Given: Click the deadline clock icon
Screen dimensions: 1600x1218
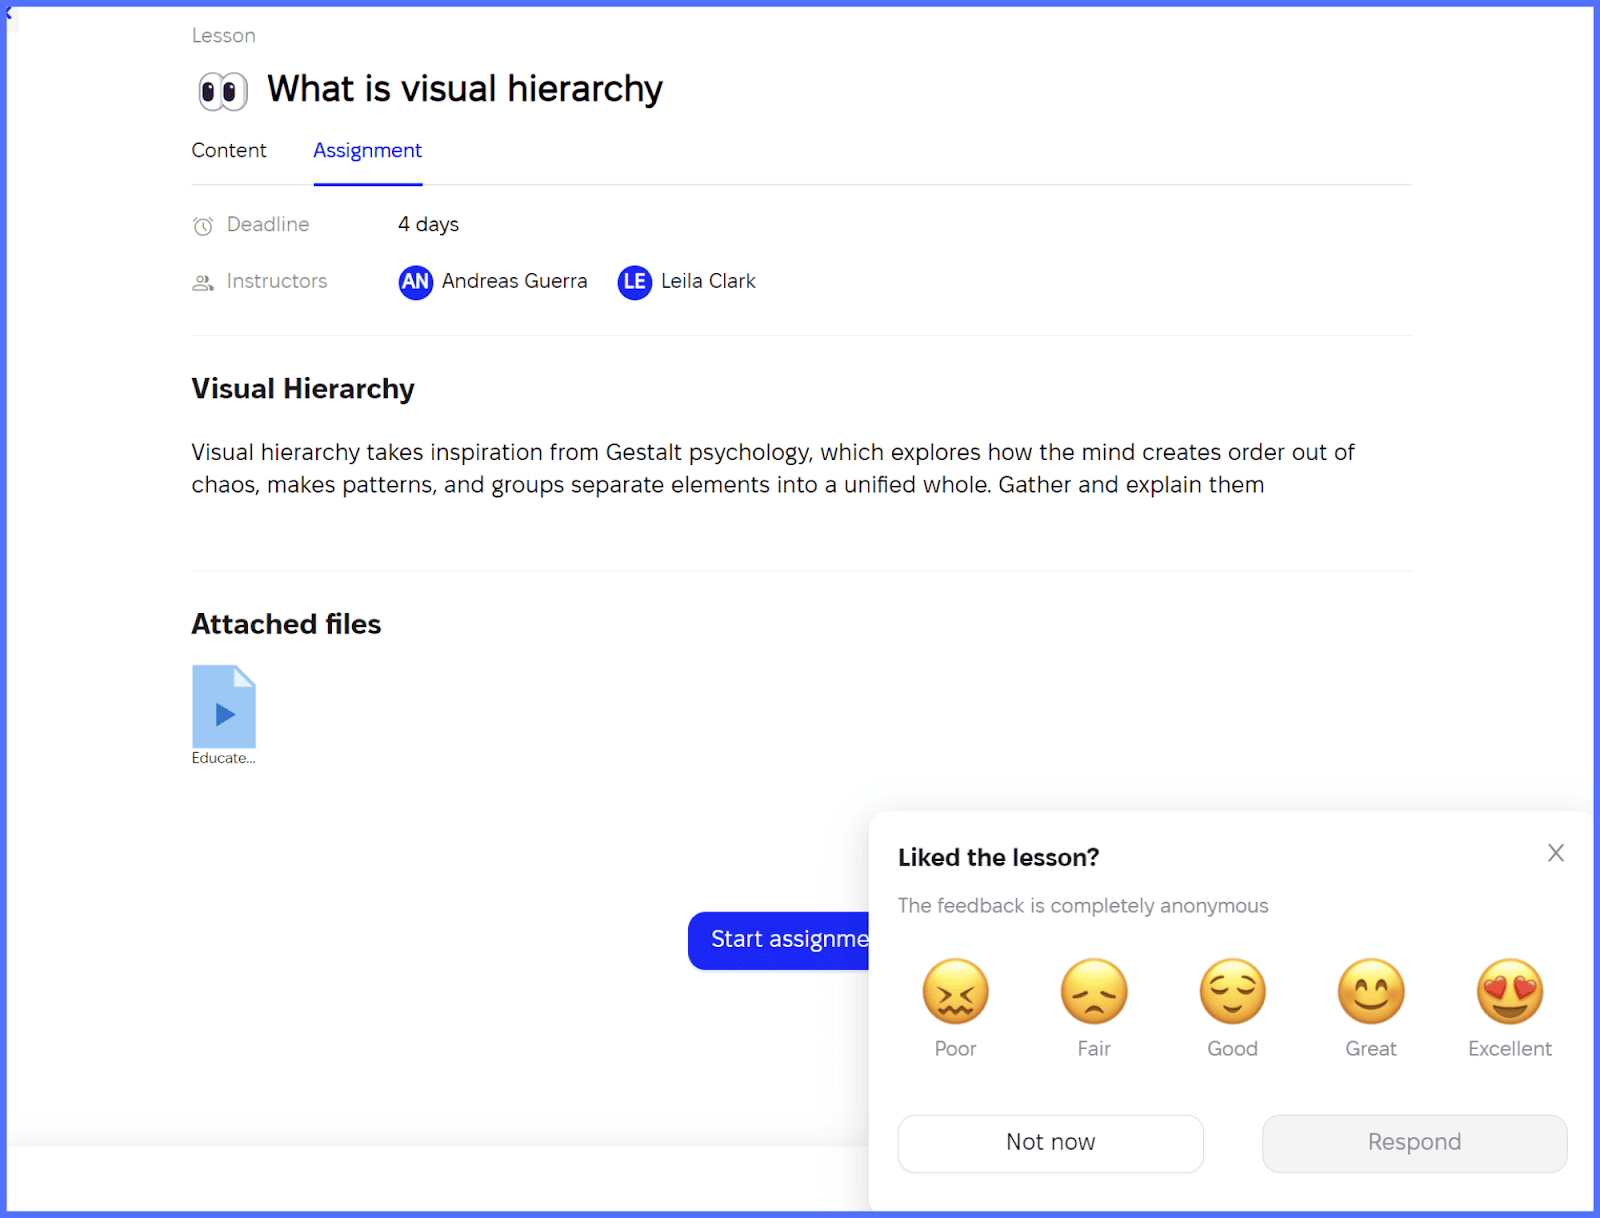Looking at the screenshot, I should (x=202, y=225).
